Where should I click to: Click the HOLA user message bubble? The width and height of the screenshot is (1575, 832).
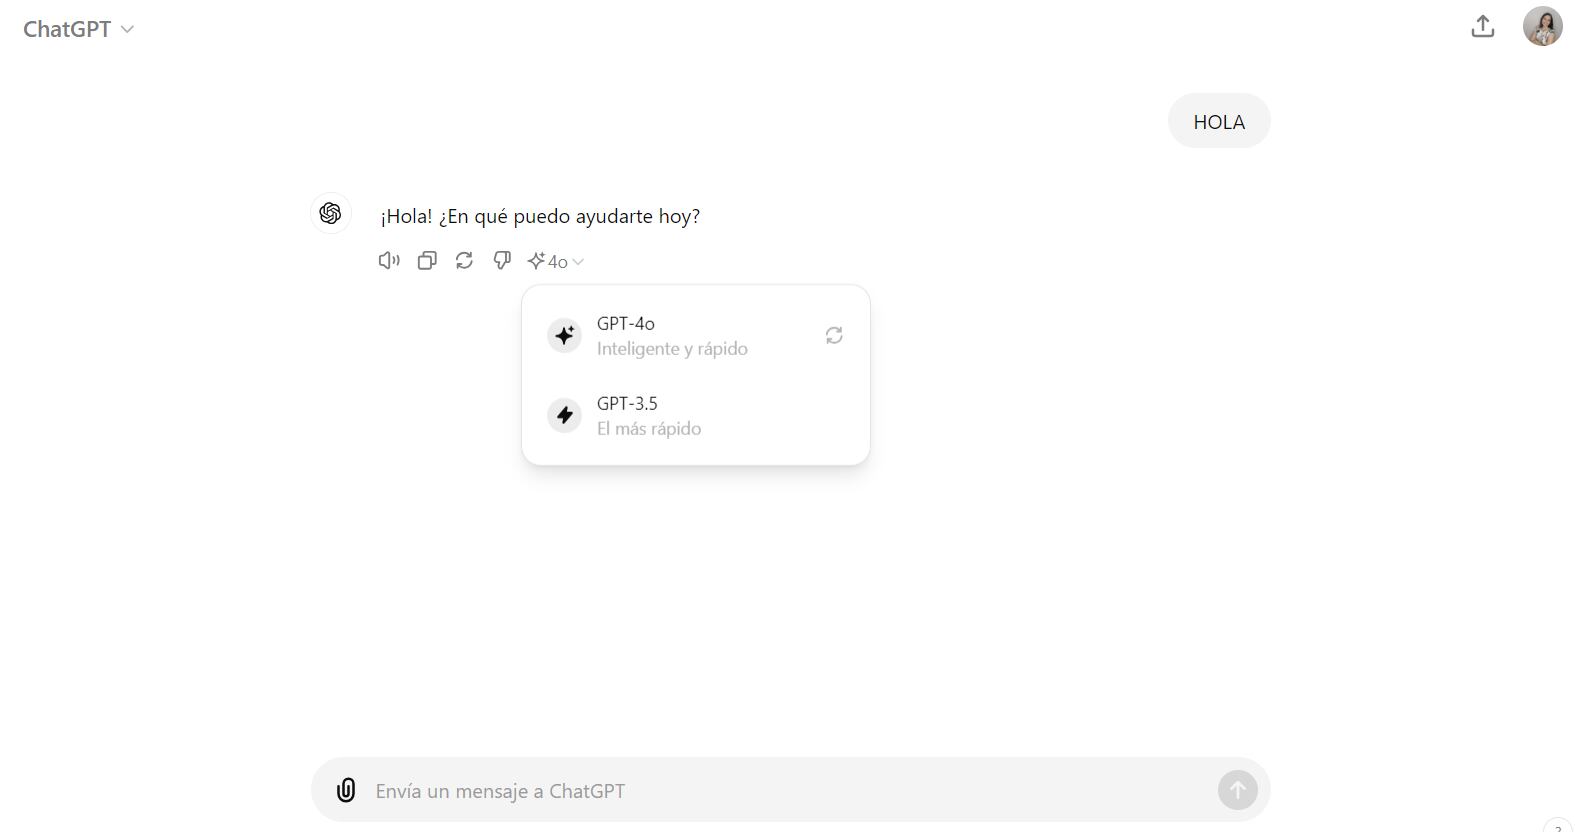(1219, 122)
